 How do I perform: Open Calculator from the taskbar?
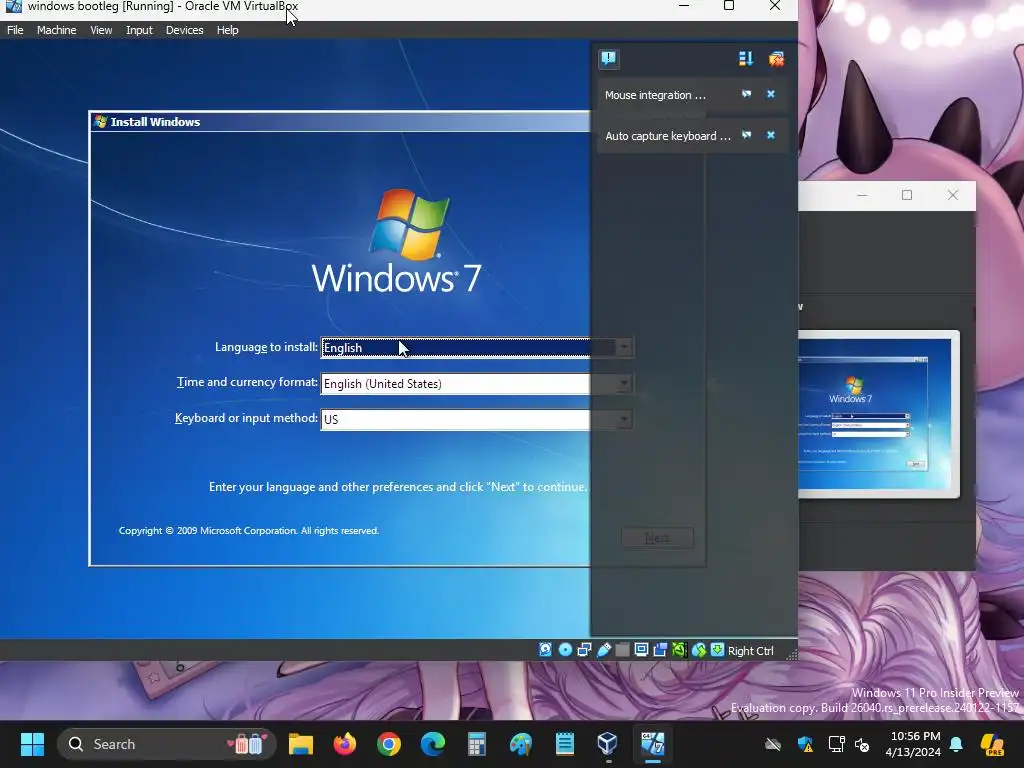[x=477, y=744]
